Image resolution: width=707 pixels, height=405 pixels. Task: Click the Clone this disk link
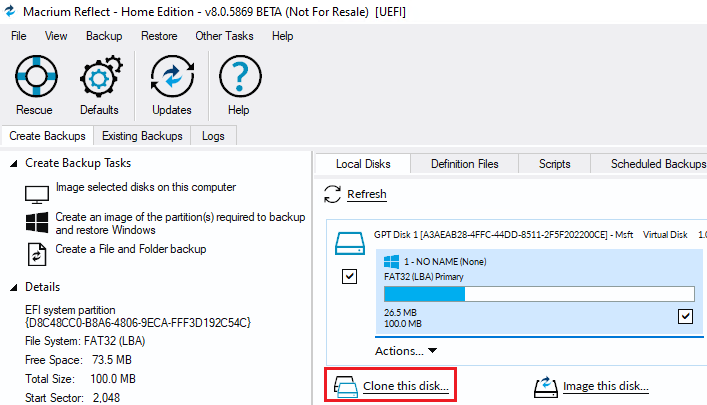406,386
